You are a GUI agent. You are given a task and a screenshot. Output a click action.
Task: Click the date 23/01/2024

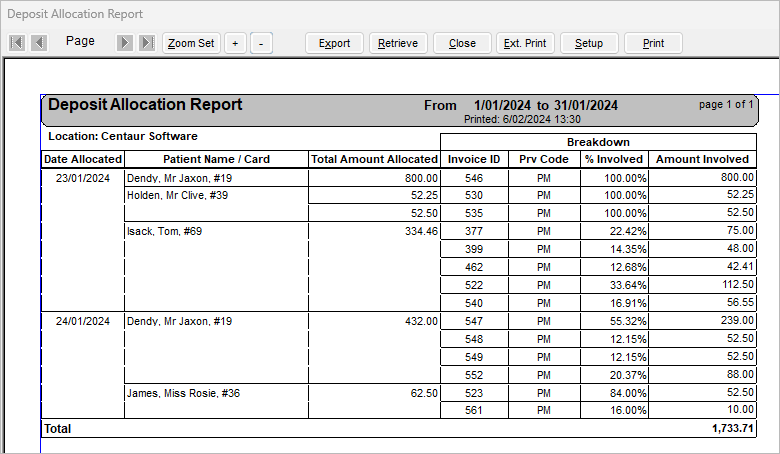(83, 178)
